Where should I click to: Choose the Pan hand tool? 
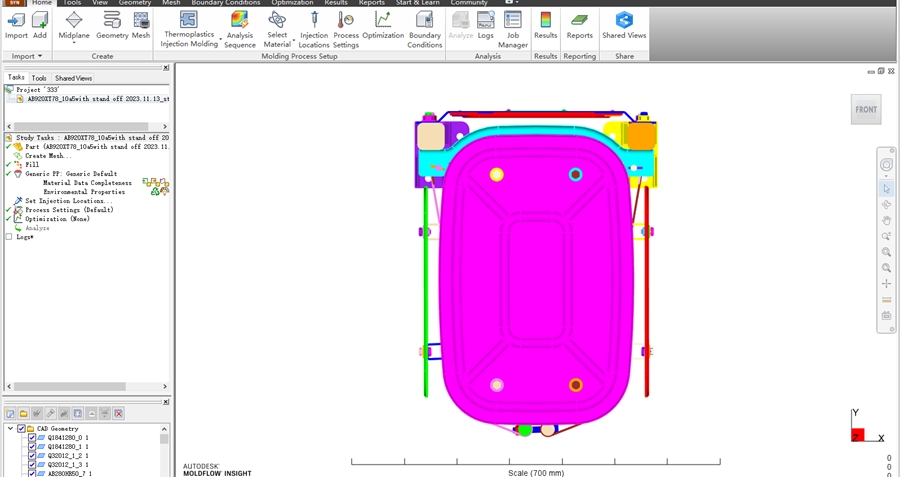[x=886, y=220]
